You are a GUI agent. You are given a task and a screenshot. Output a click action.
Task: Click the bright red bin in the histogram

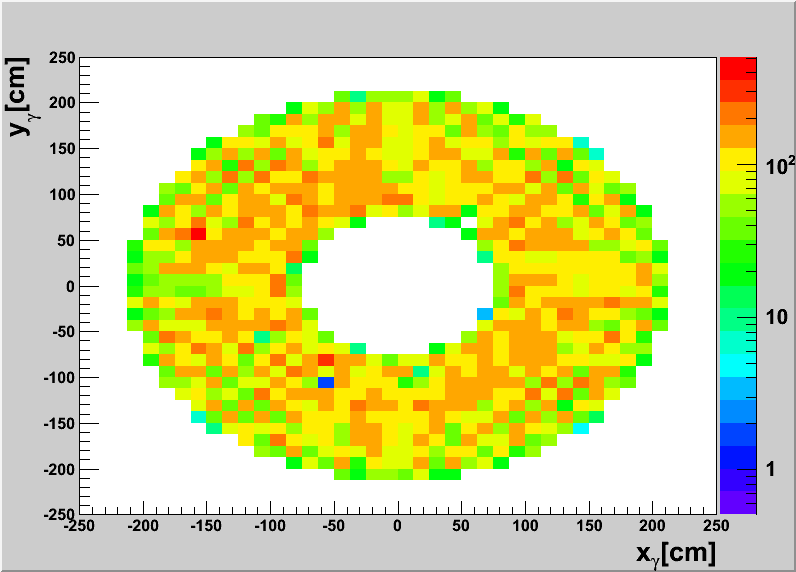198,234
